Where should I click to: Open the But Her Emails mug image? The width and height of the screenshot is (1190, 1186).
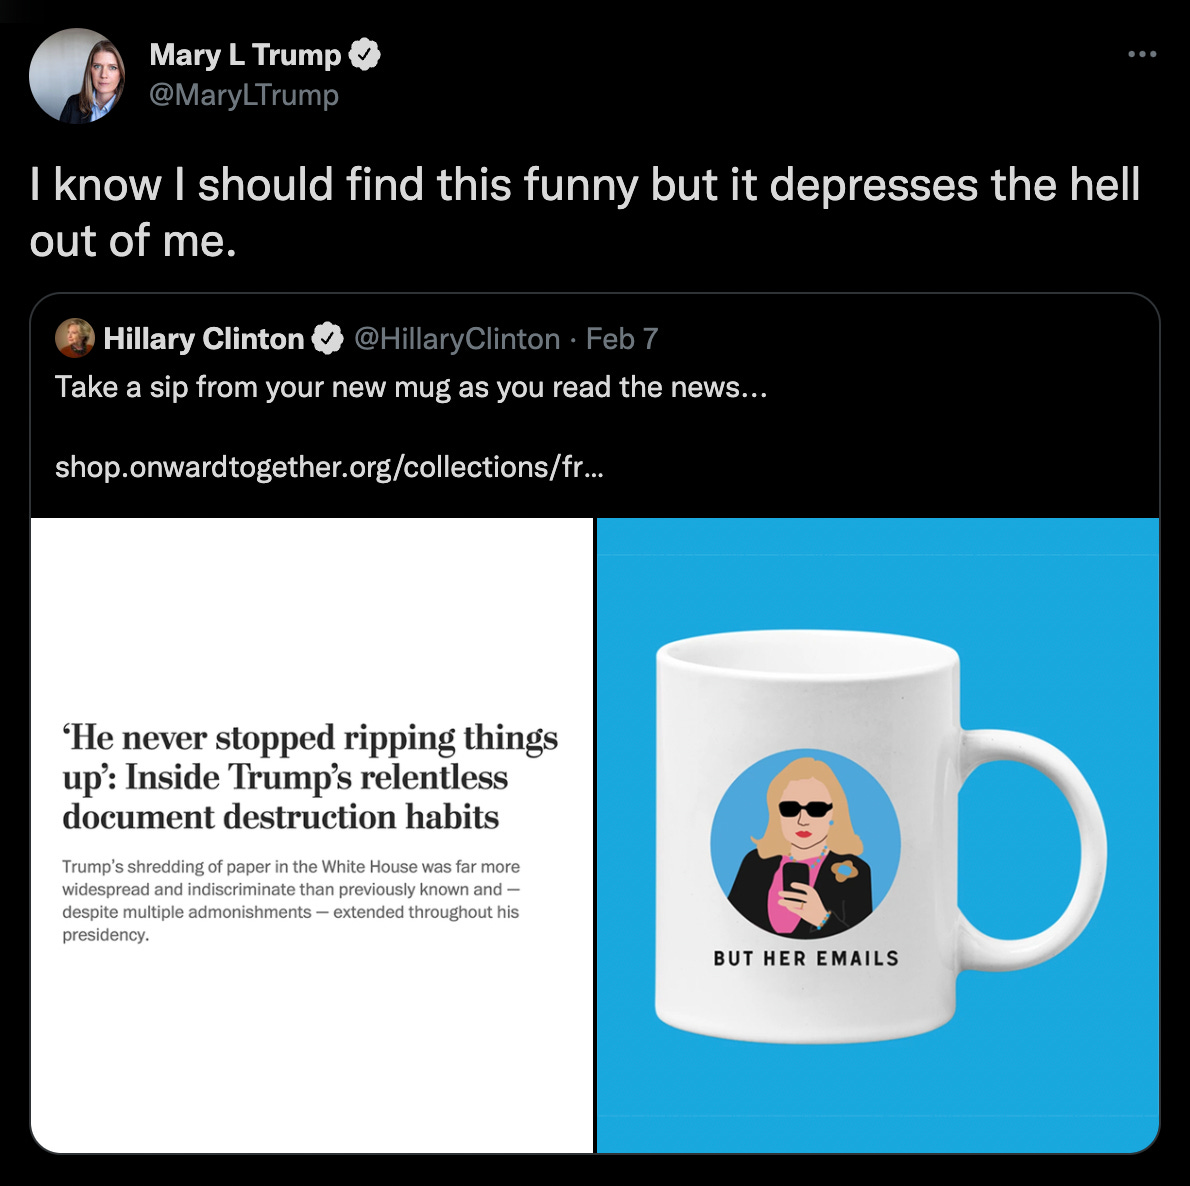click(878, 835)
